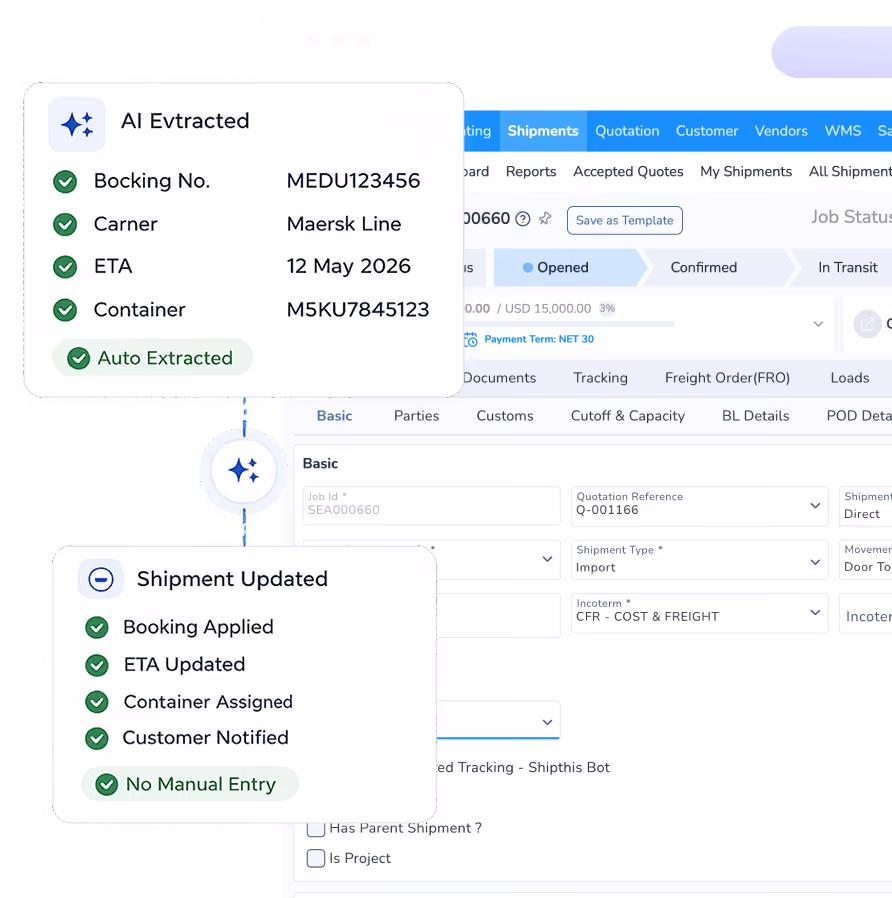Click the check icon in Auto Extracted badge
This screenshot has height=898, width=892.
click(x=78, y=359)
